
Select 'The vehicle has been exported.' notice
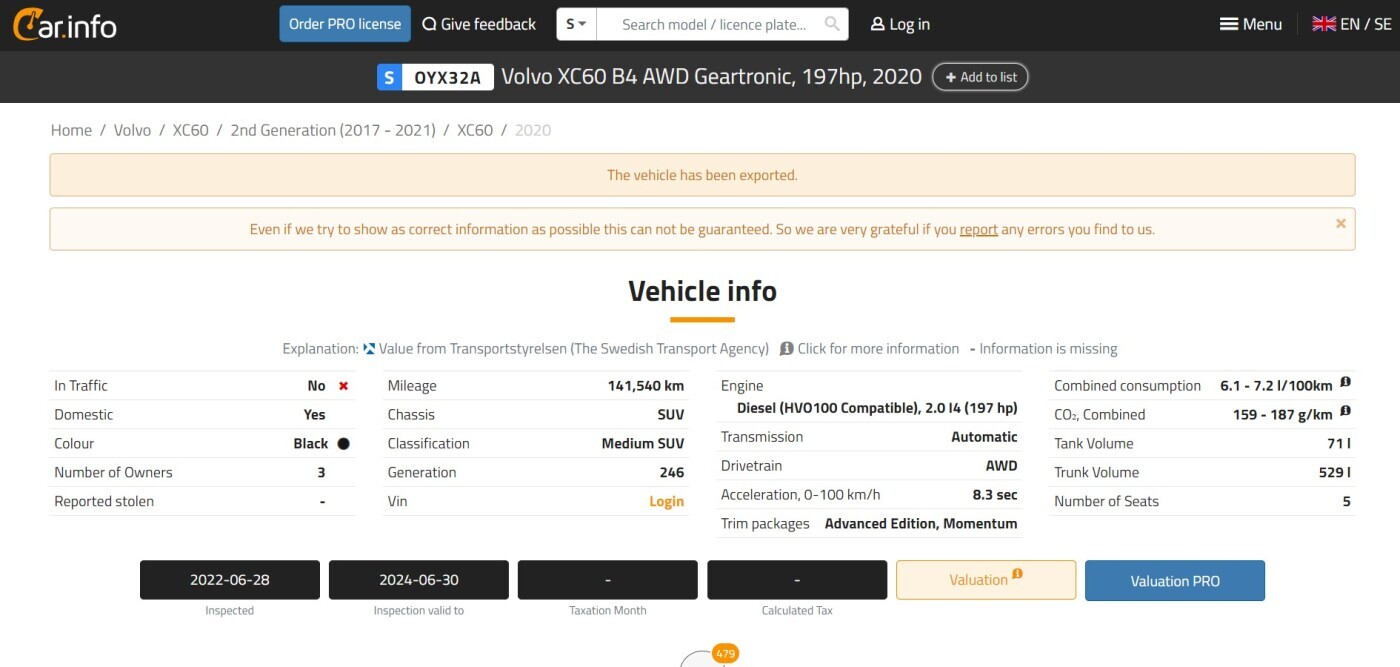point(702,175)
